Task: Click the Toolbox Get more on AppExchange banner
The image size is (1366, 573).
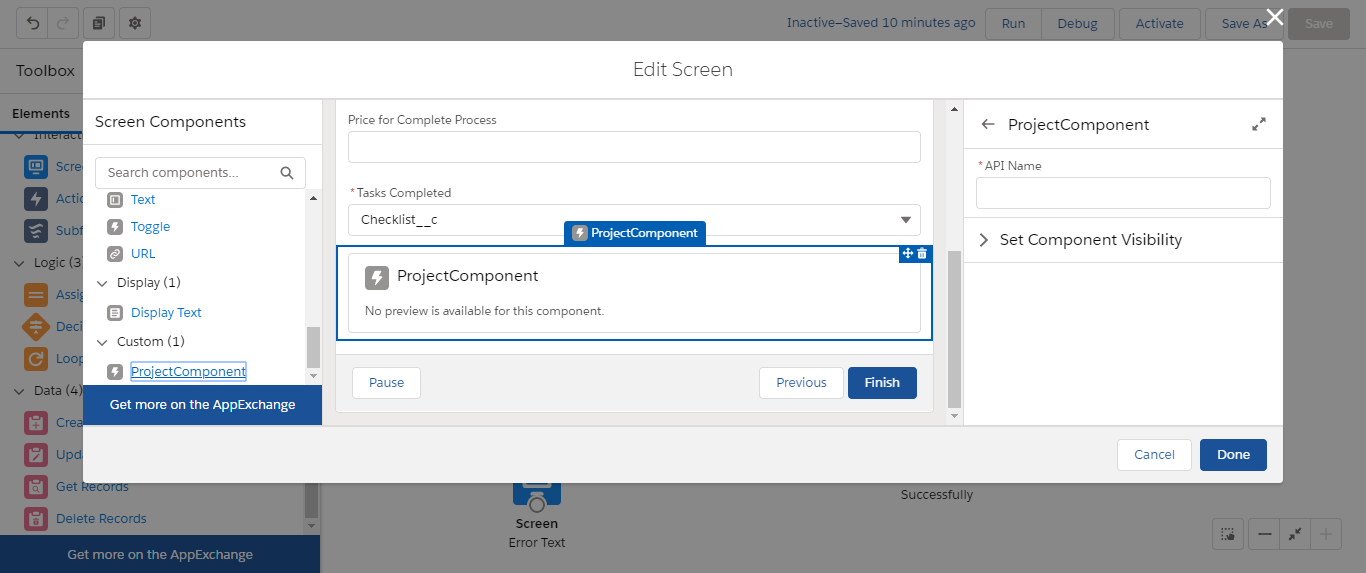Action: (160, 554)
